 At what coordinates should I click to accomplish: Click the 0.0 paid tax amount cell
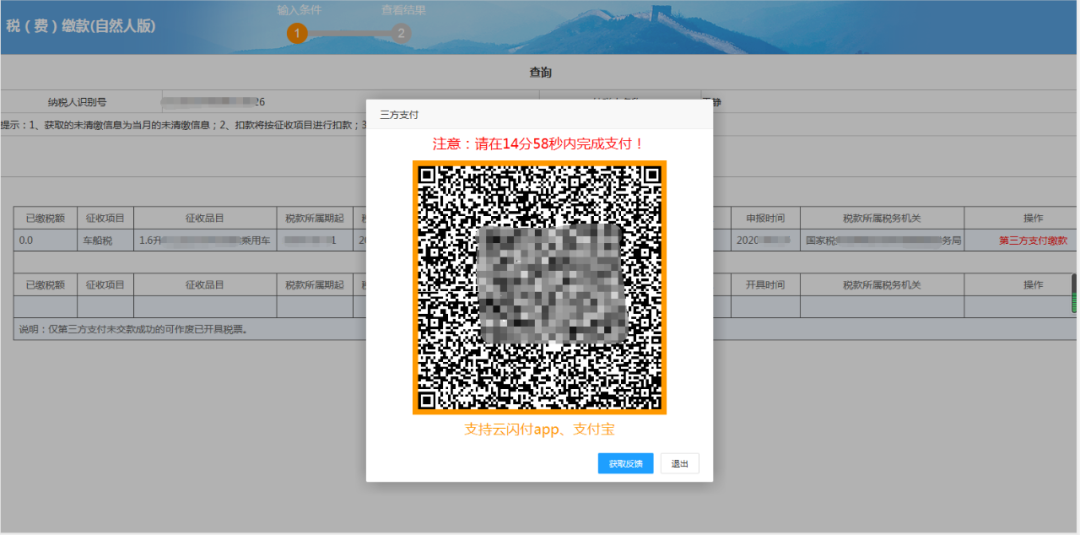[45, 240]
